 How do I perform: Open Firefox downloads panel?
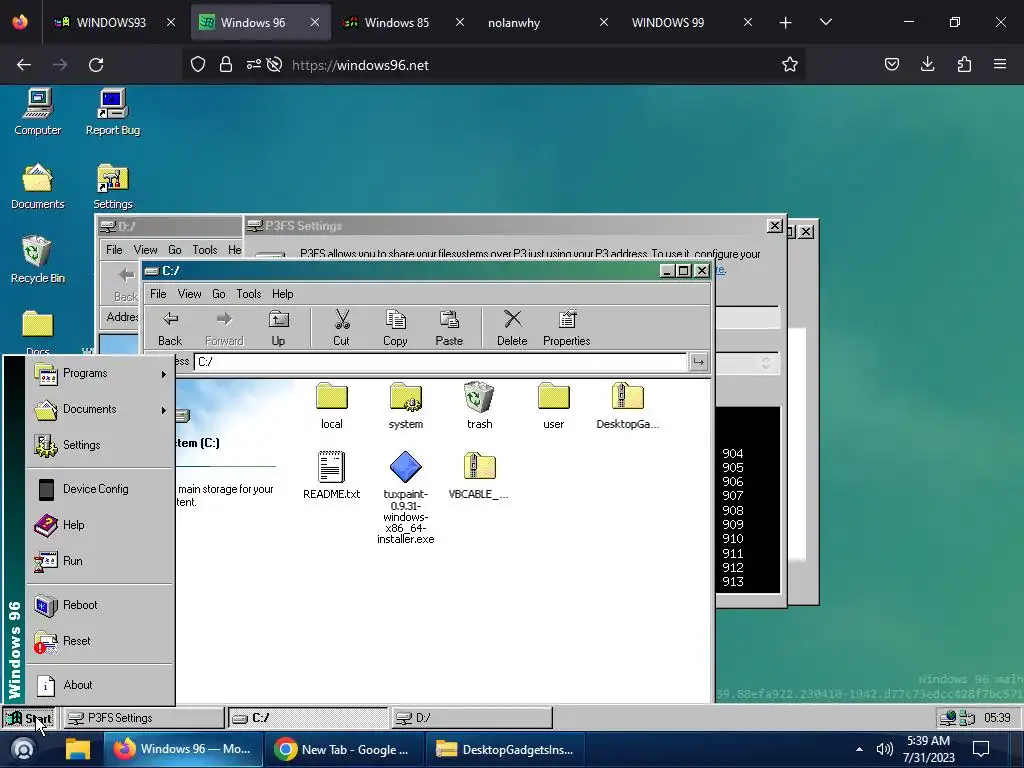[x=927, y=64]
